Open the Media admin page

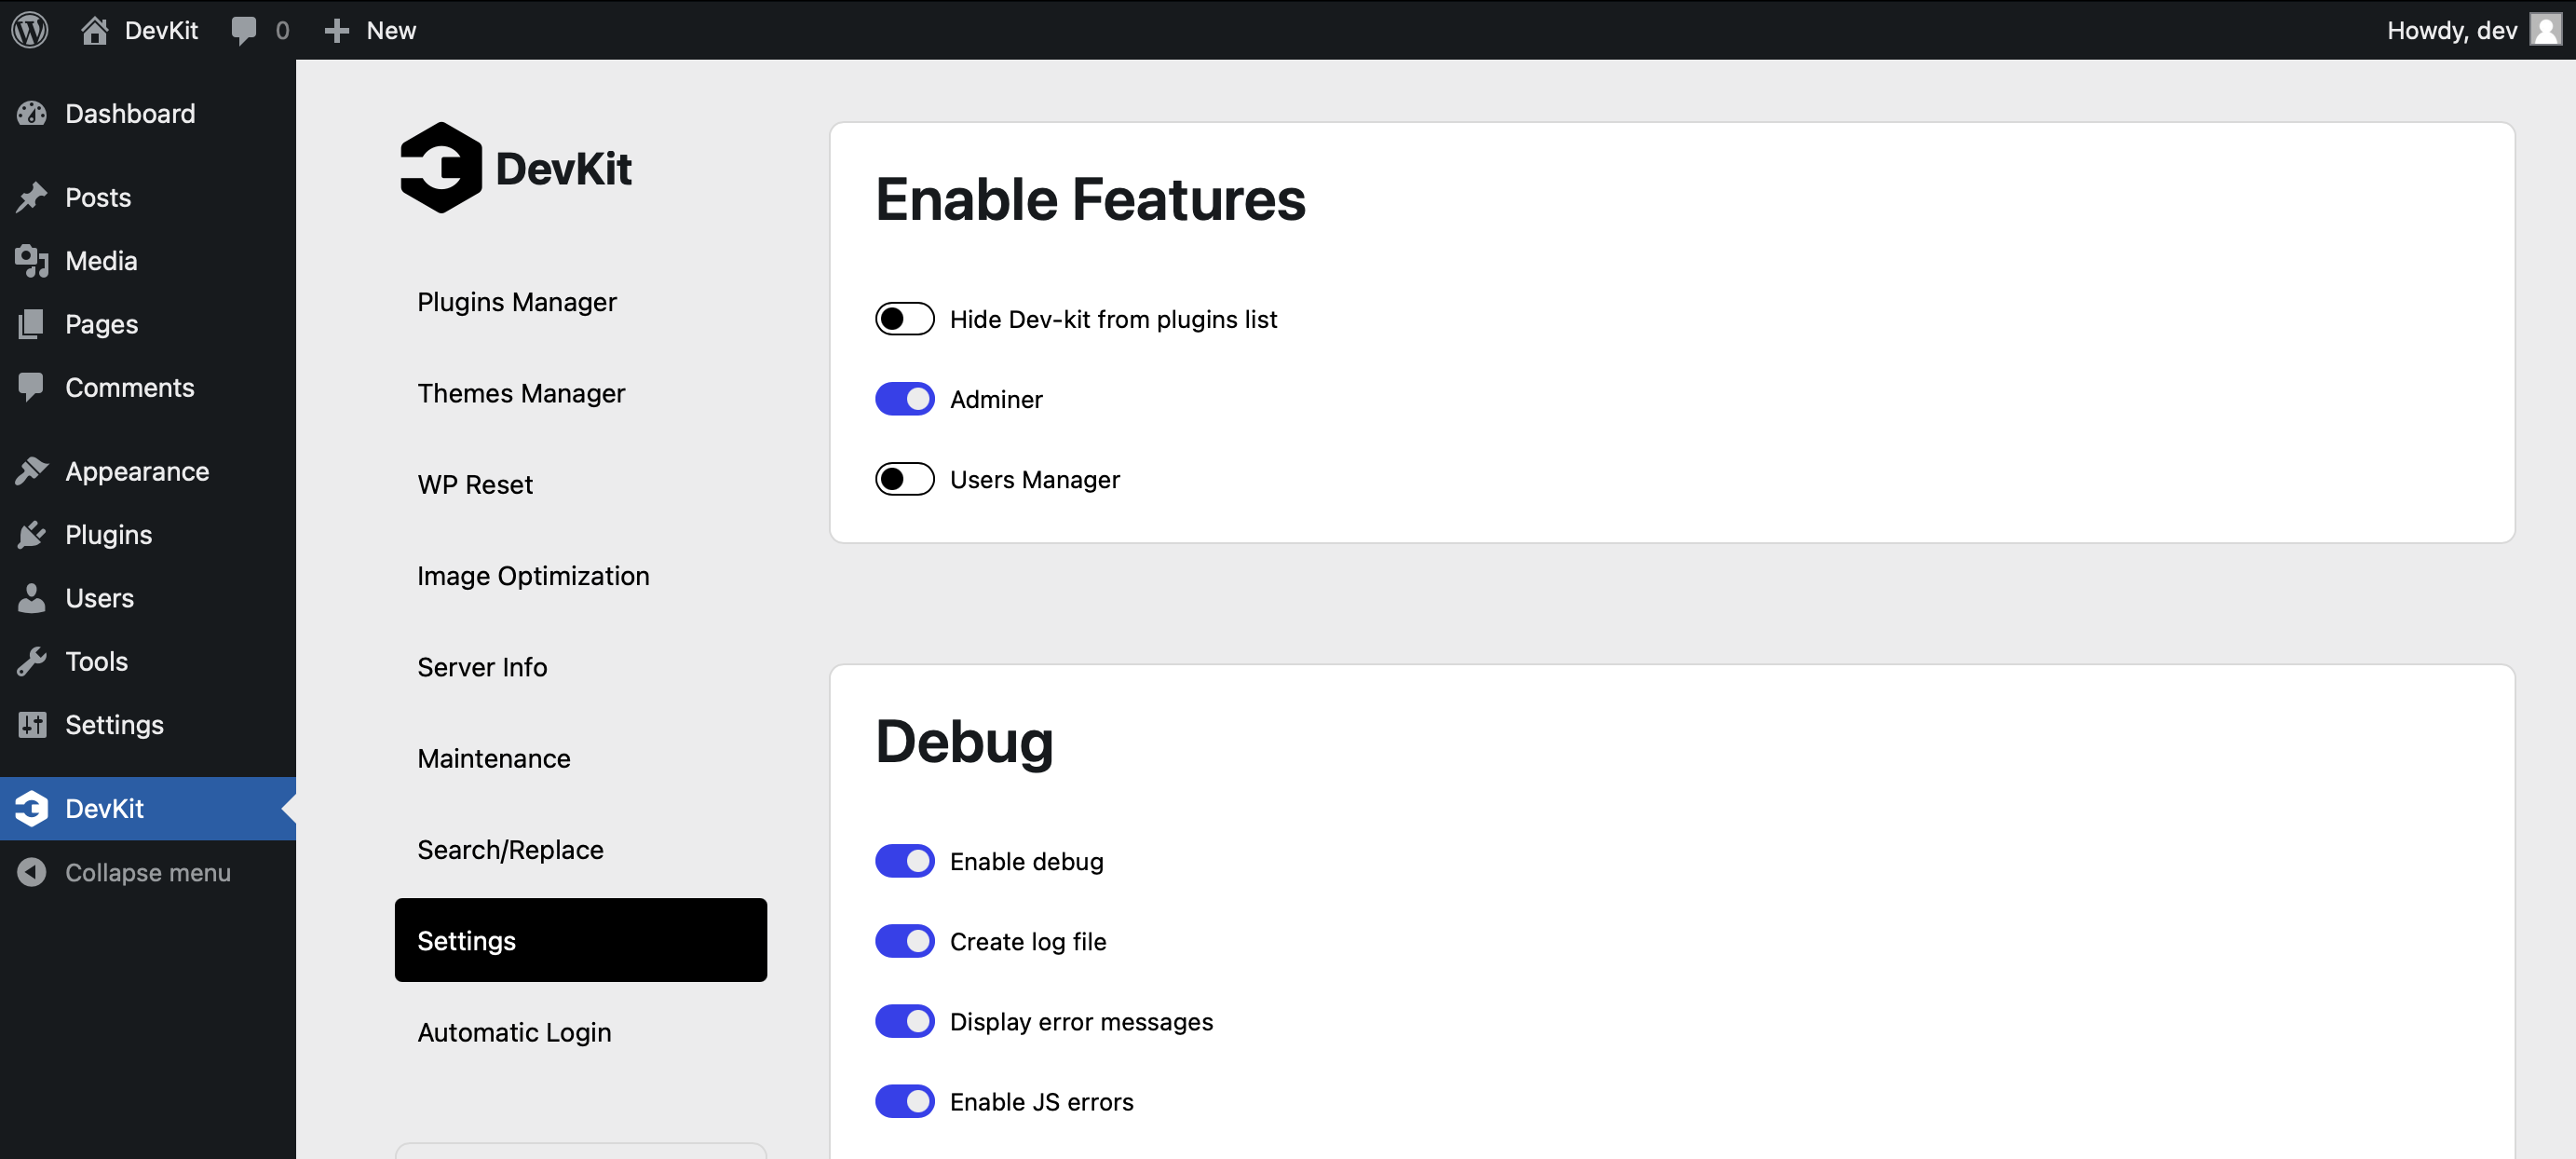[101, 261]
